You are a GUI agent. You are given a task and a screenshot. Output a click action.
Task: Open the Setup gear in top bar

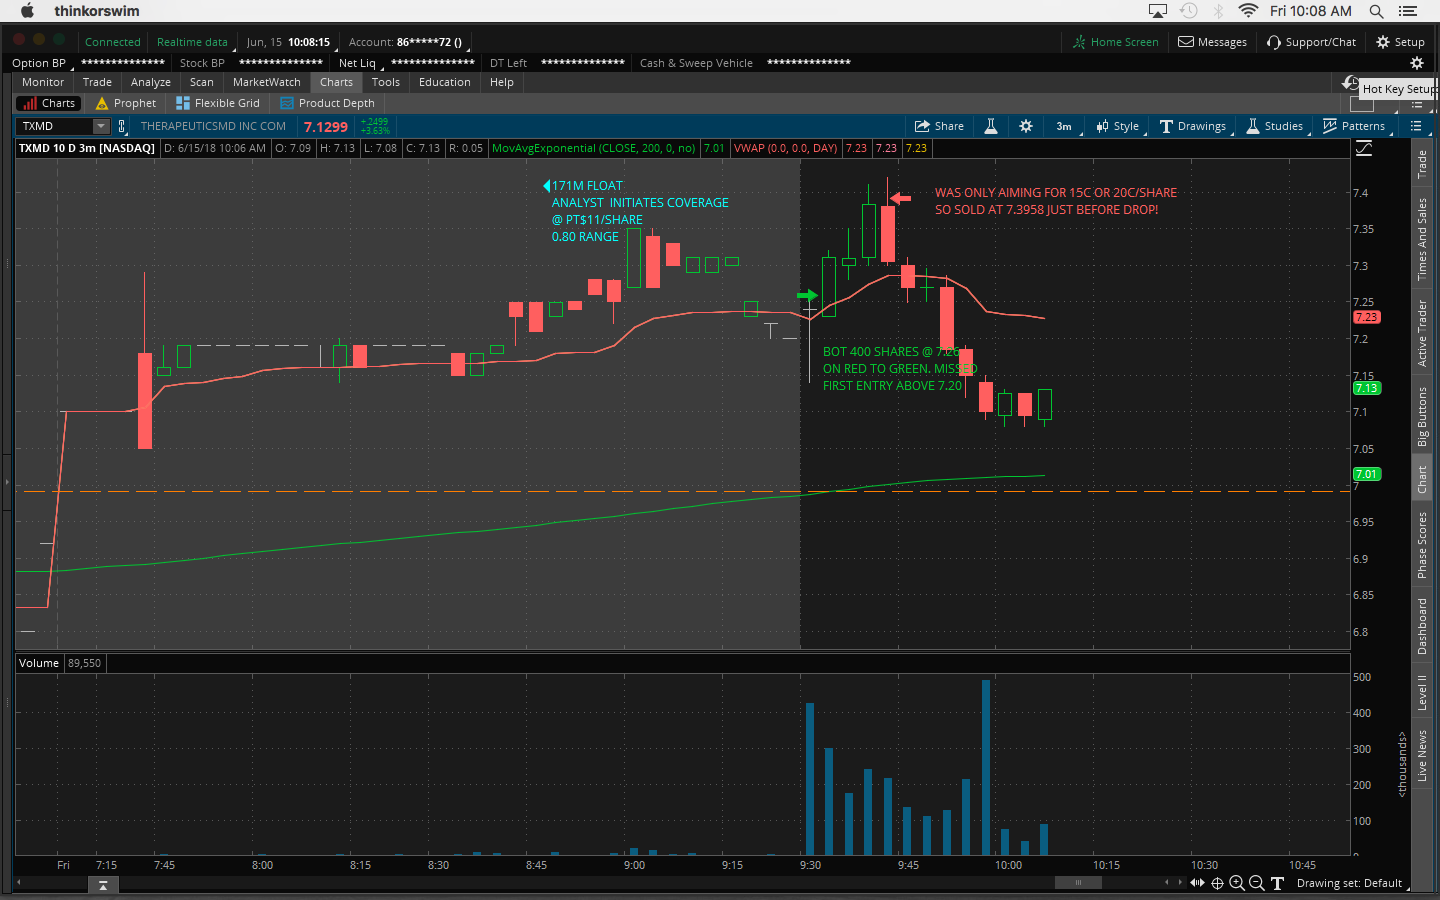[x=1400, y=42]
